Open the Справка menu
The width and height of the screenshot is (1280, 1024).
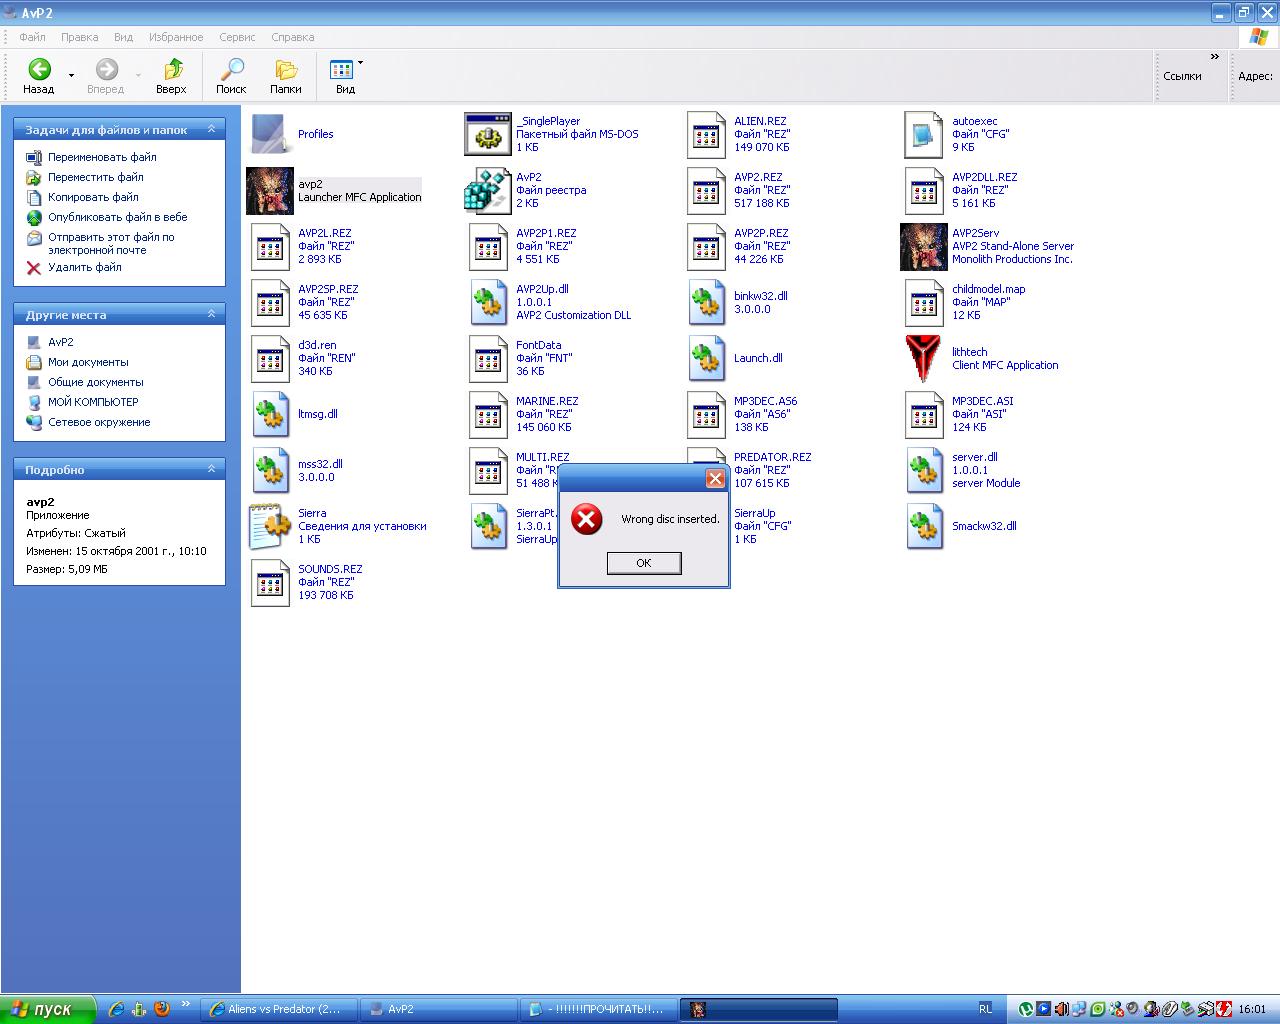click(x=293, y=37)
